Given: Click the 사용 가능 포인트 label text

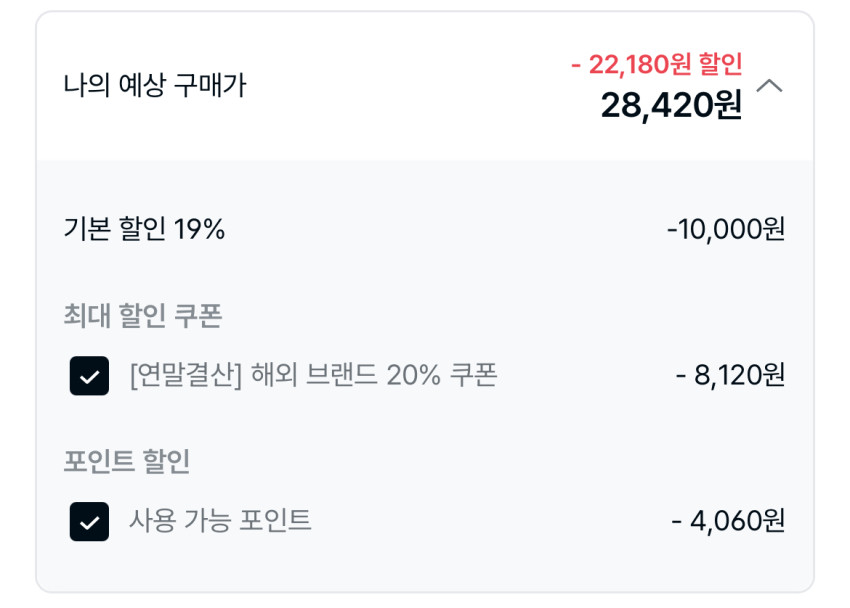Looking at the screenshot, I should point(220,521).
